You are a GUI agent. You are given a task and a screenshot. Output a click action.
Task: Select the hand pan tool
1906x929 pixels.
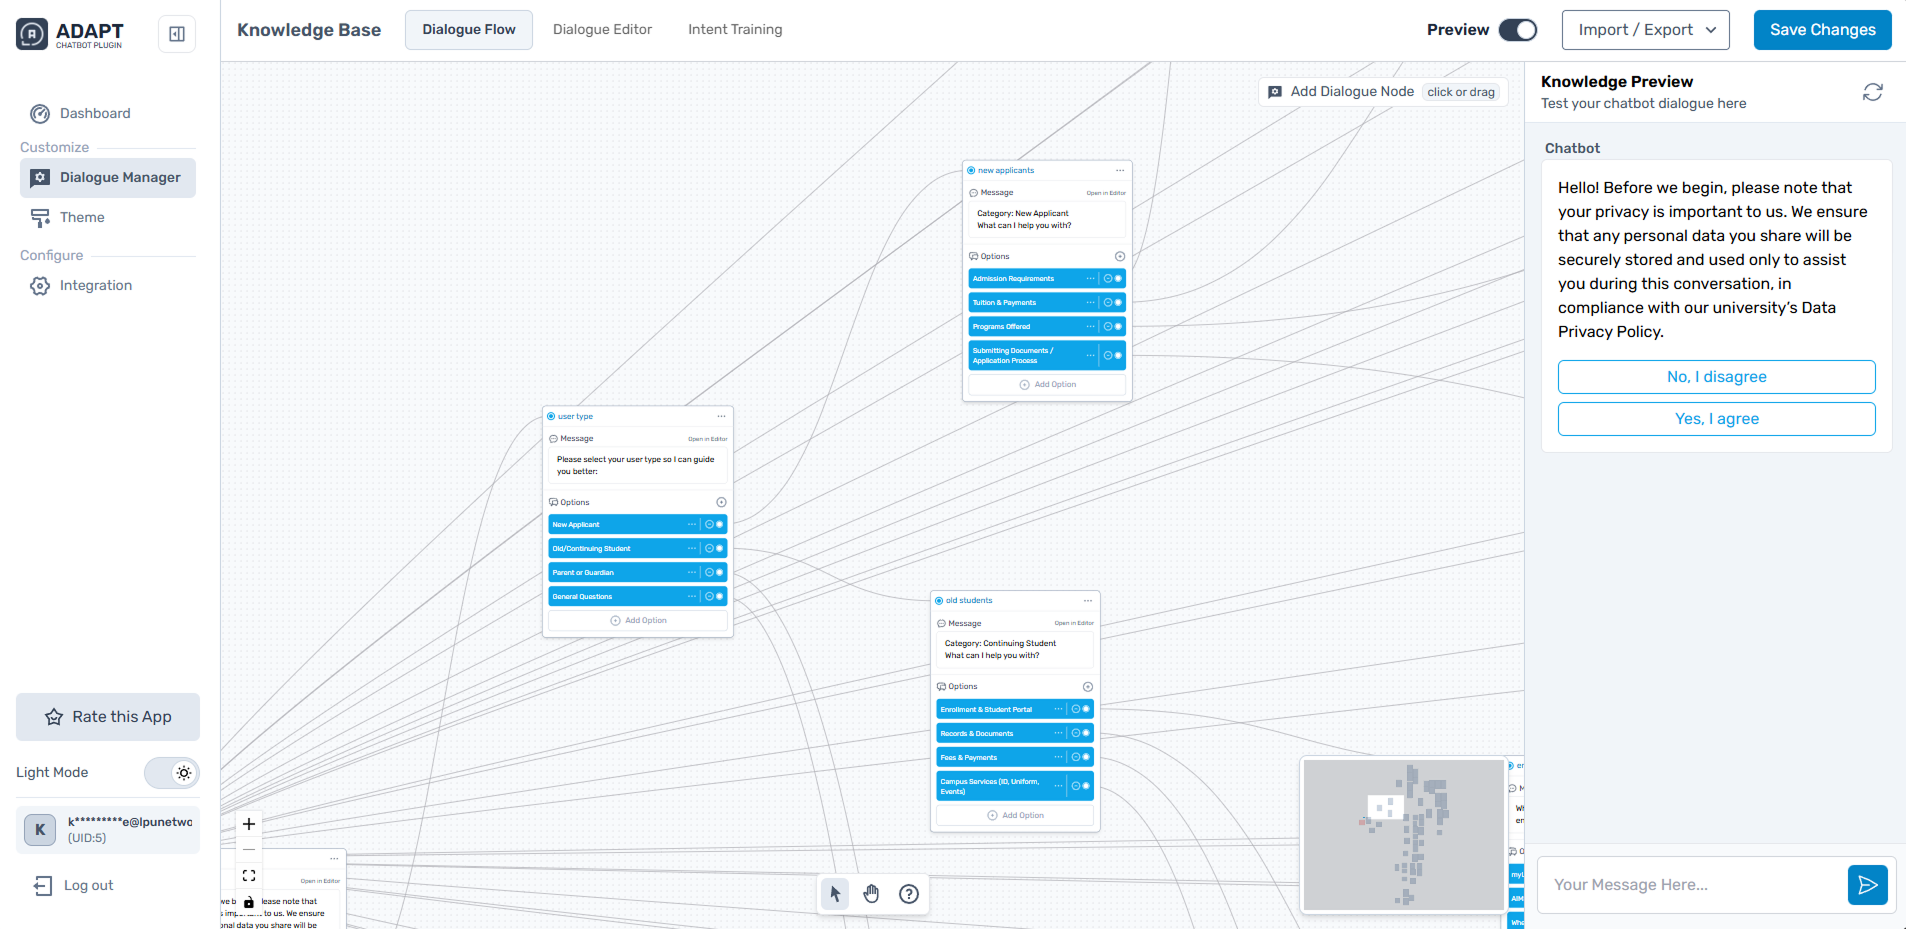[871, 894]
